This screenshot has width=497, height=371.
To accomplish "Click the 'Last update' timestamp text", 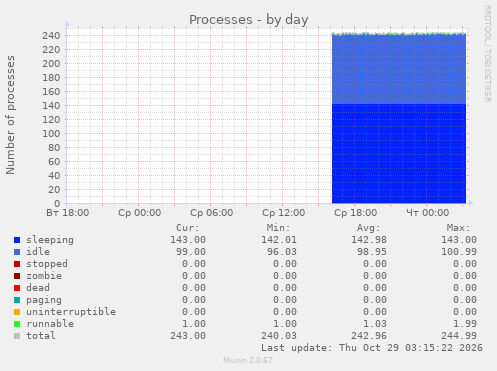I will click(x=372, y=348).
